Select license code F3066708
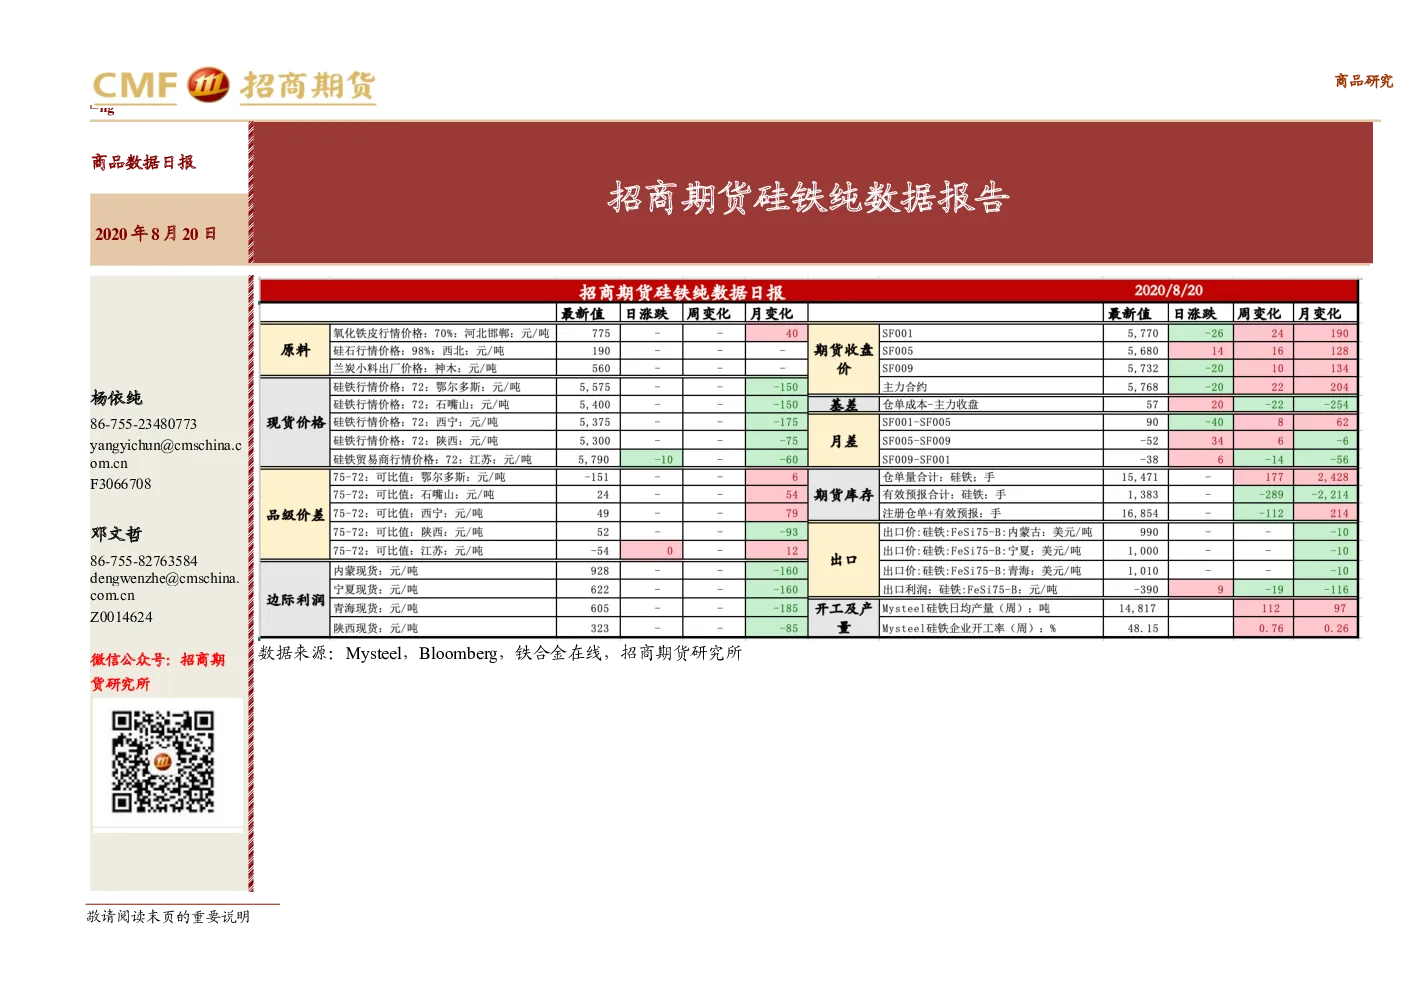The width and height of the screenshot is (1403, 992). click(121, 484)
